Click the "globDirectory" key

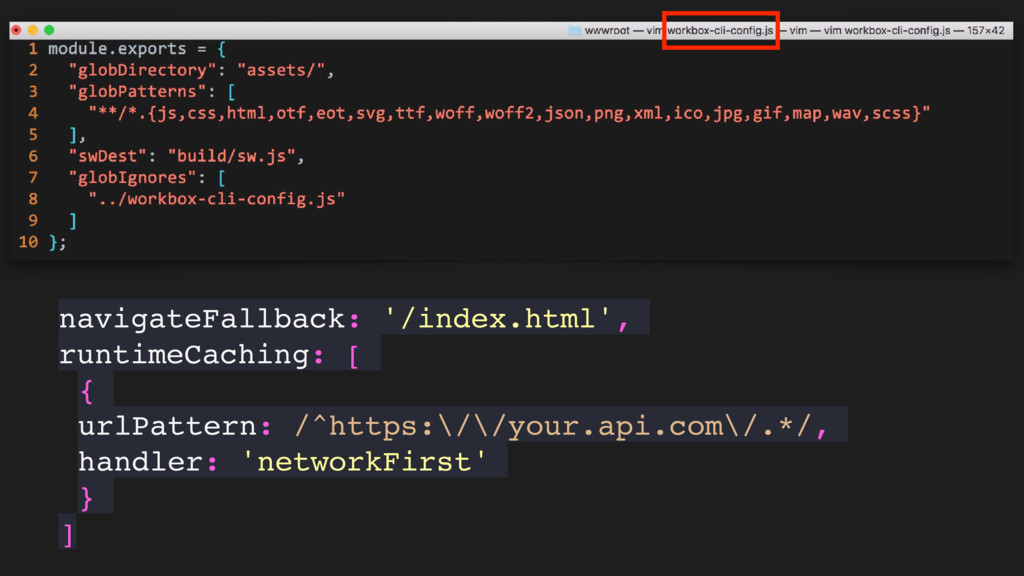(x=142, y=70)
